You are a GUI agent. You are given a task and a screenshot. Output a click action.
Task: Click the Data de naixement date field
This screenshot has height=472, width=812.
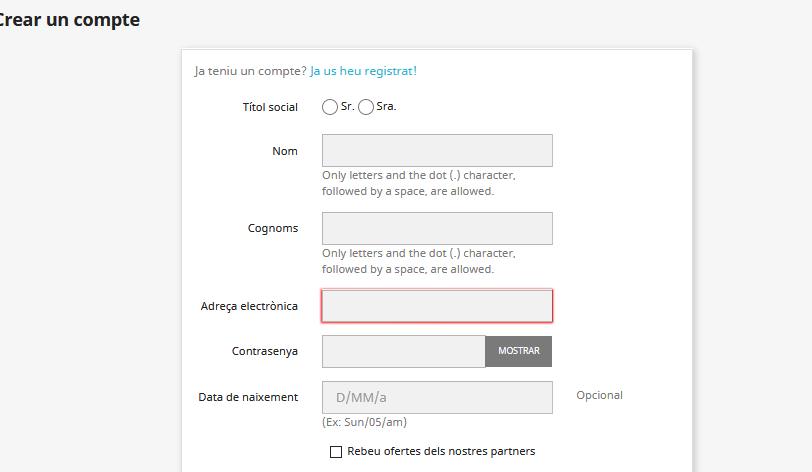tap(437, 397)
